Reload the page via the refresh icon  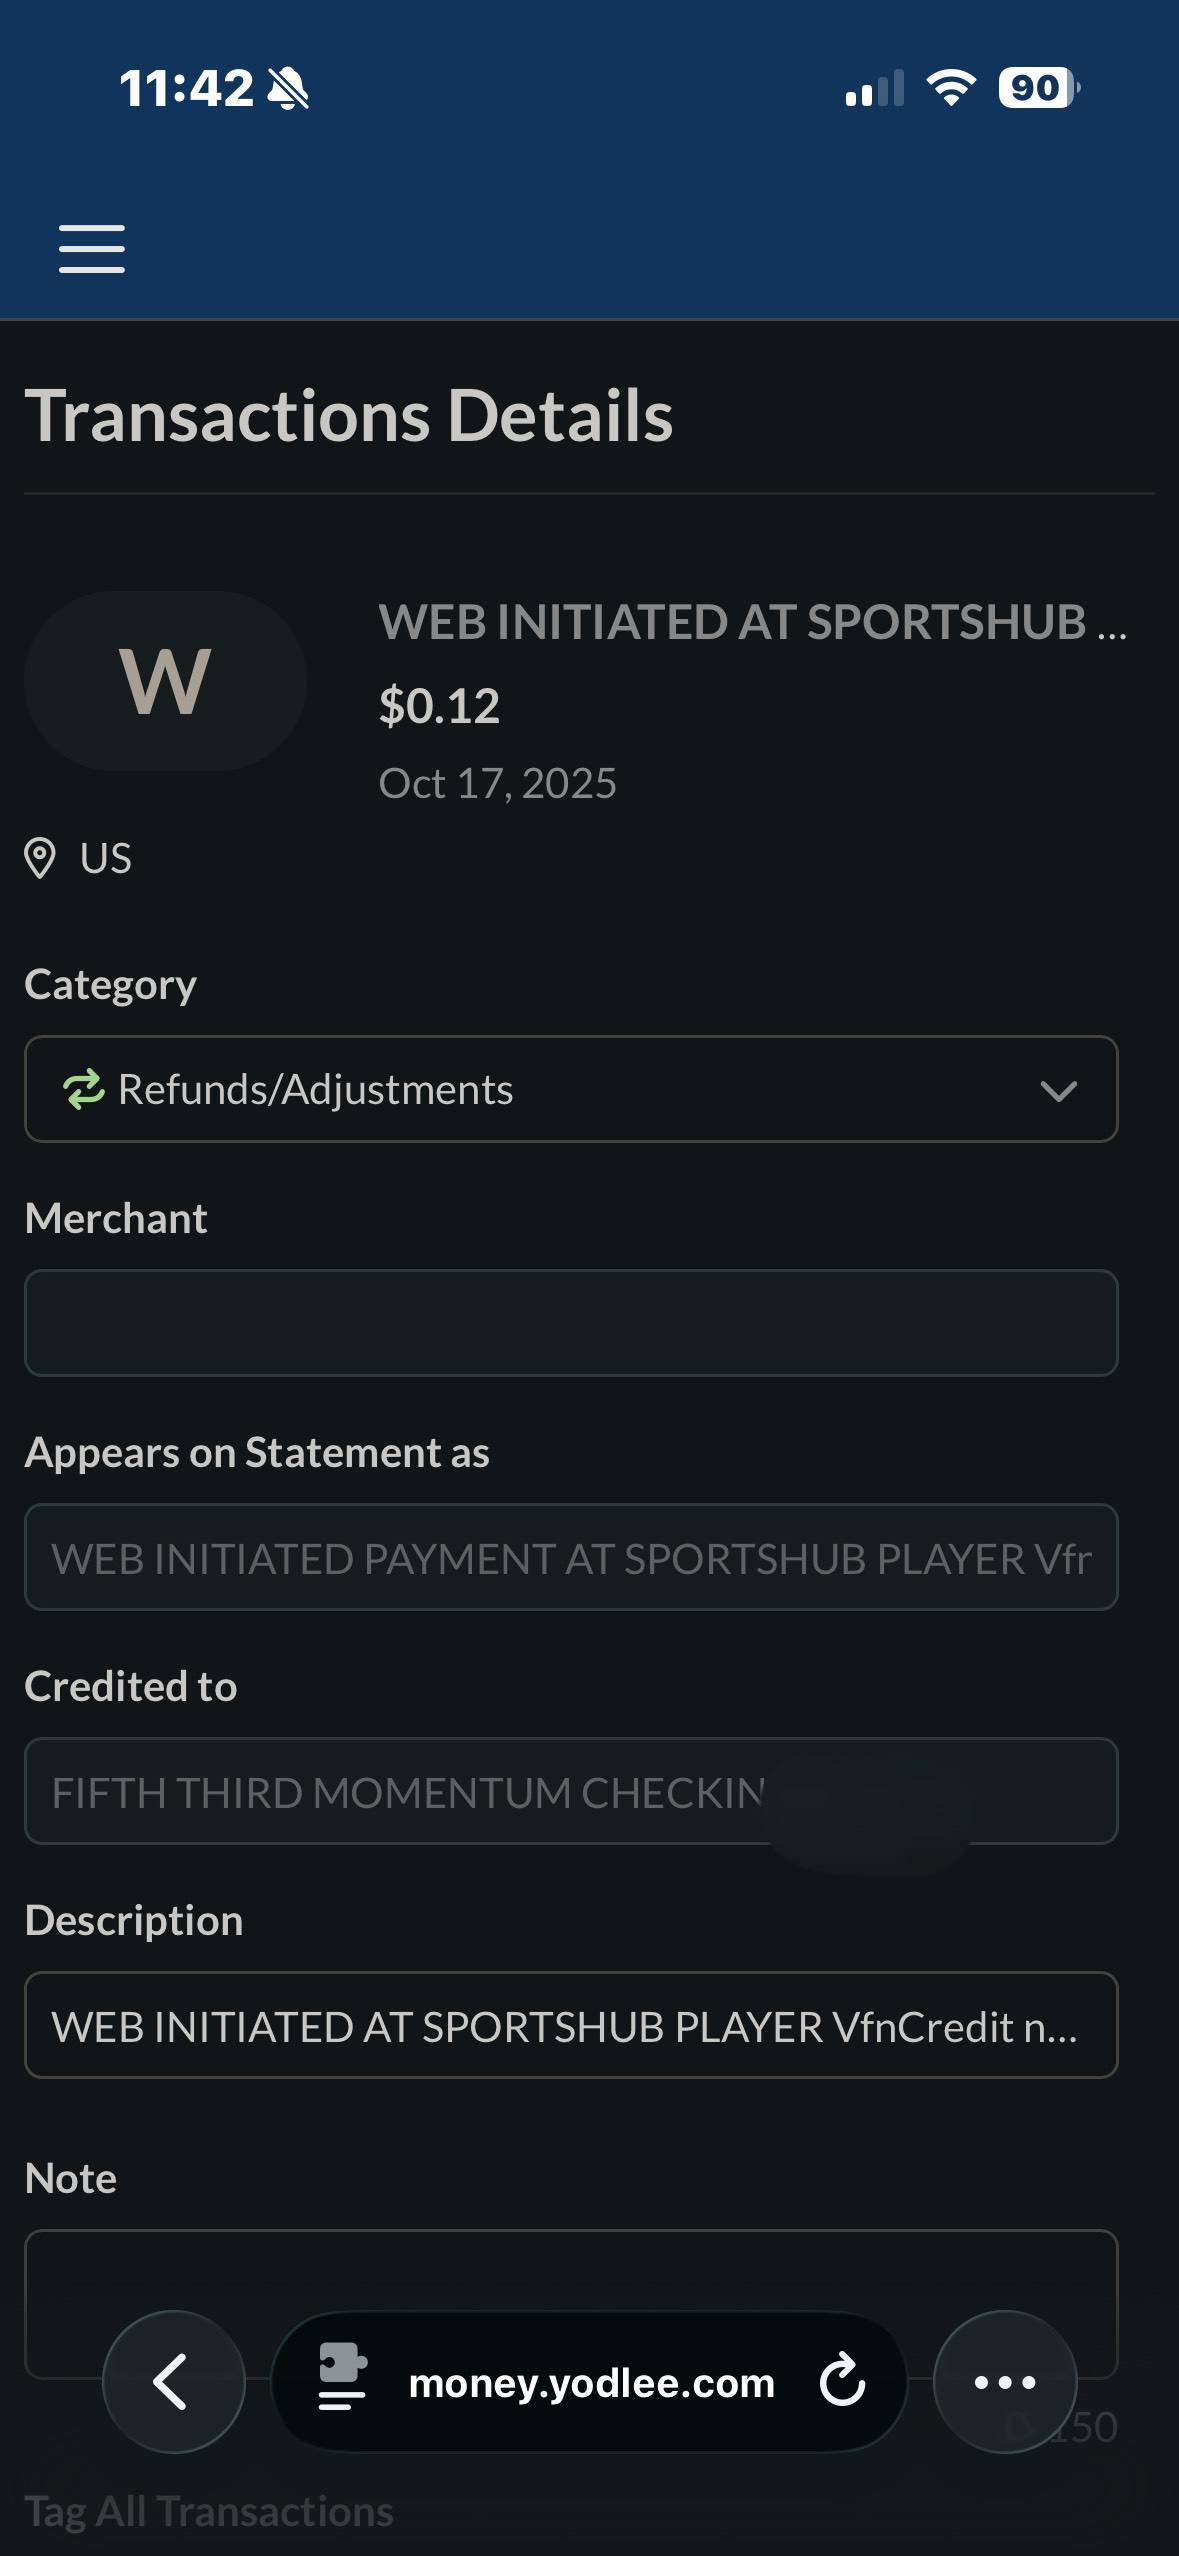(x=842, y=2381)
